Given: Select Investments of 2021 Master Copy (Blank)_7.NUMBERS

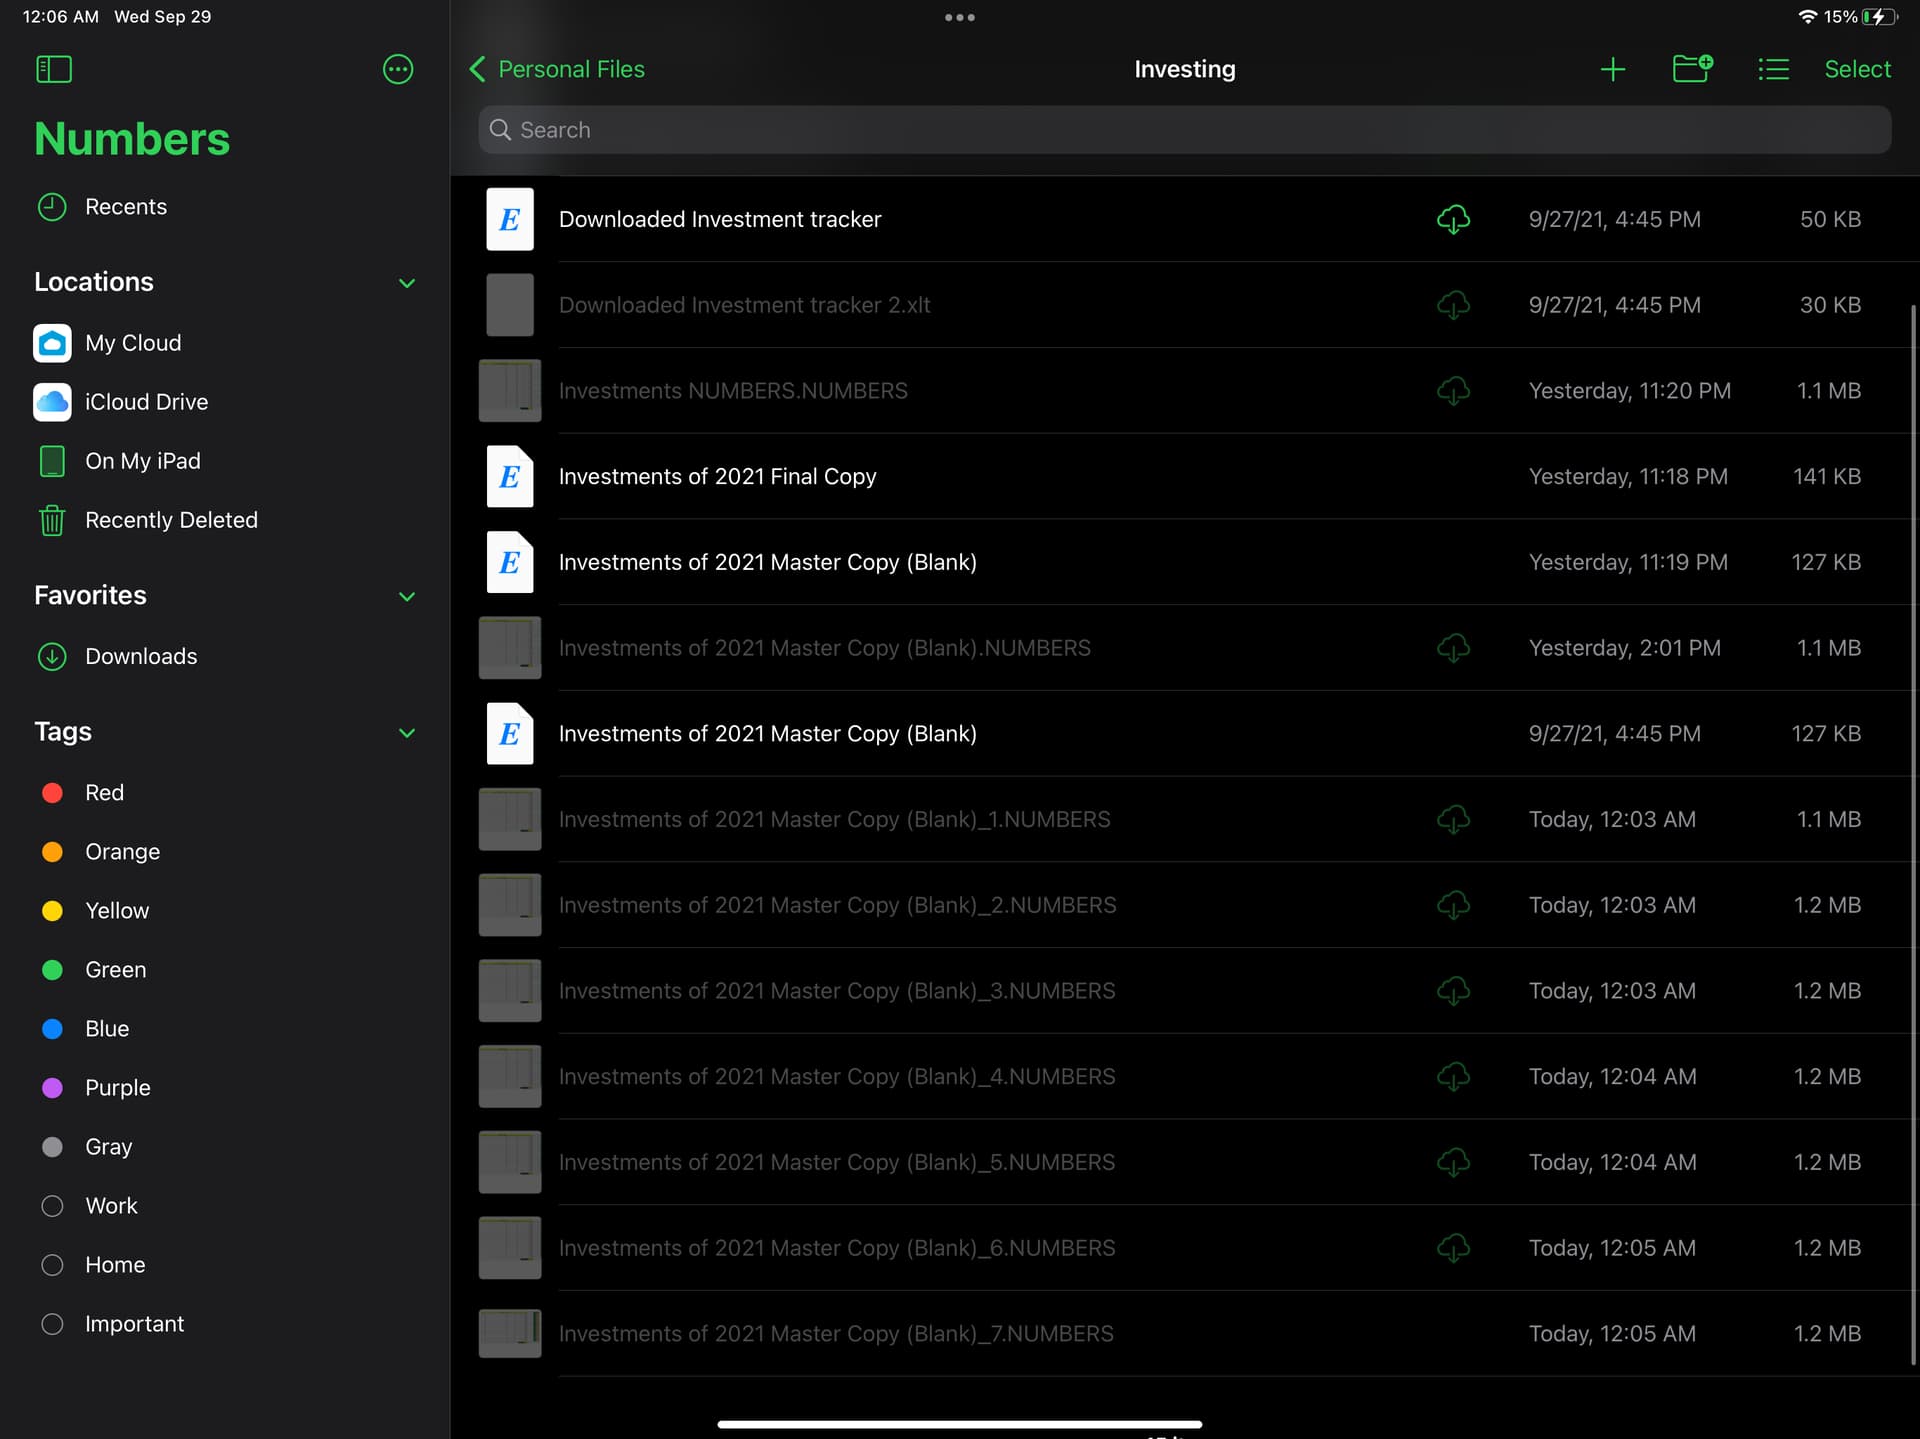Looking at the screenshot, I should click(x=836, y=1334).
